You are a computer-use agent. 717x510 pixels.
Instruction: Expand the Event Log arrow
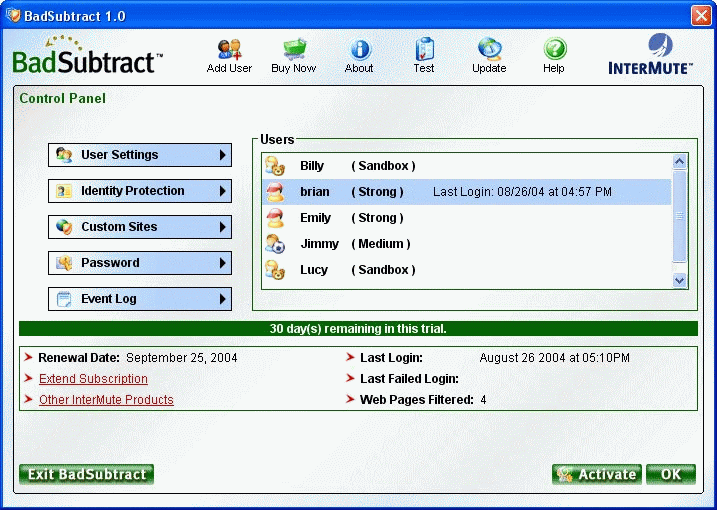222,299
